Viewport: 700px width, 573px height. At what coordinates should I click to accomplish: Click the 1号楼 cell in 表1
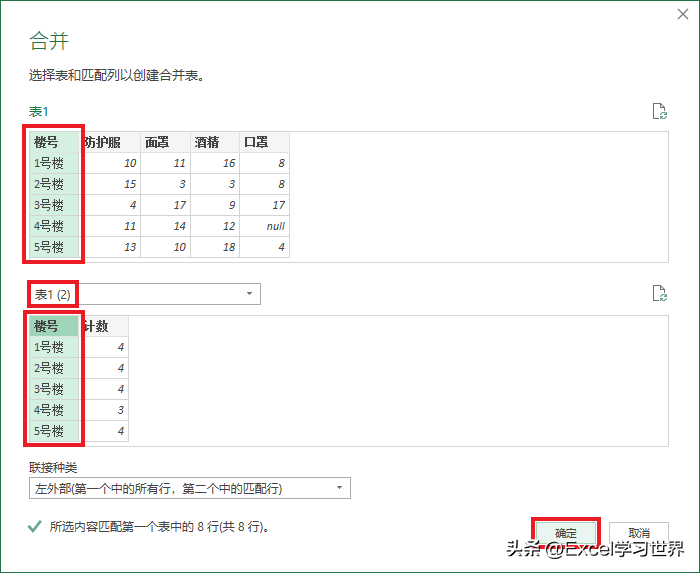(55, 163)
